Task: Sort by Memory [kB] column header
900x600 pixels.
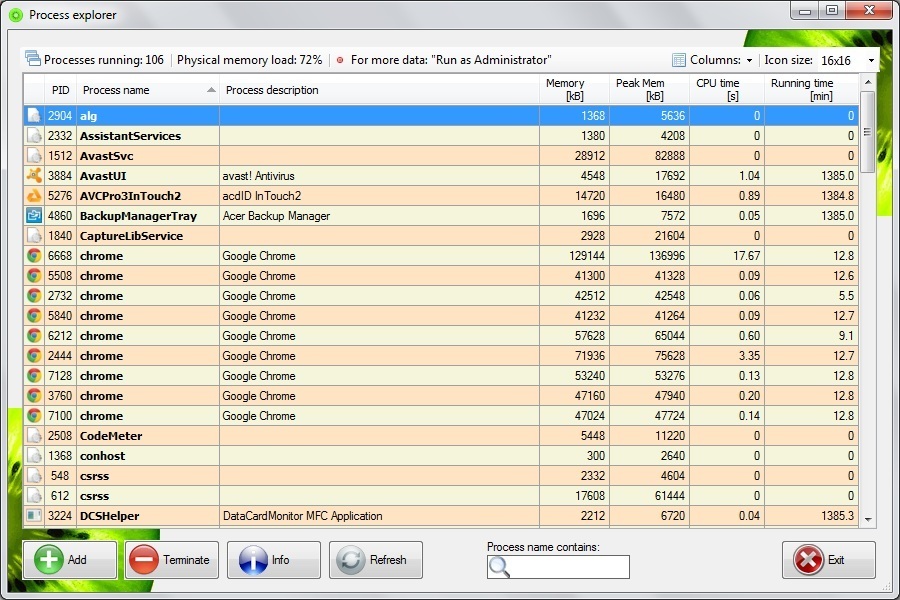Action: click(x=574, y=90)
